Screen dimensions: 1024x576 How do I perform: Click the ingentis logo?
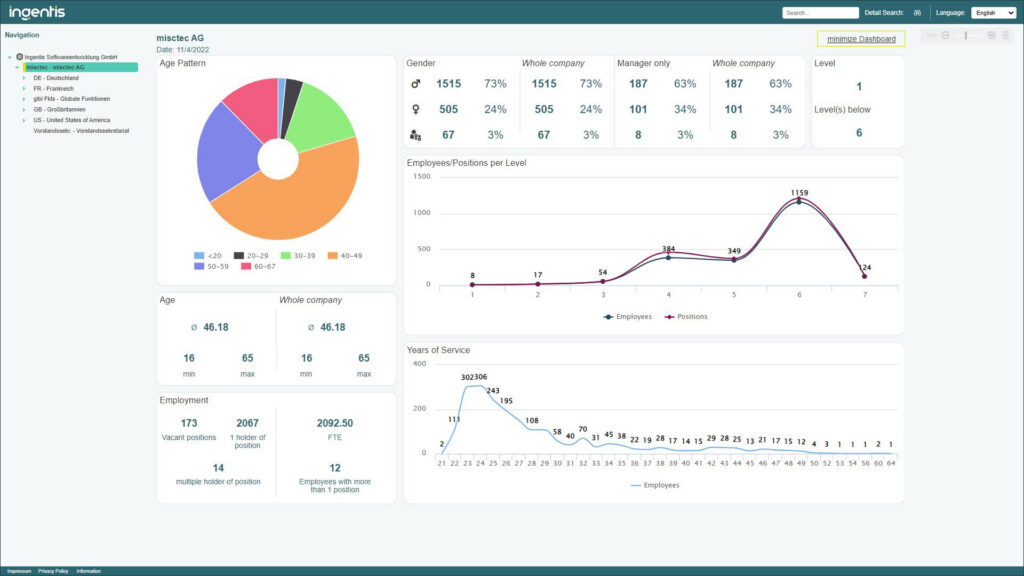[x=35, y=12]
